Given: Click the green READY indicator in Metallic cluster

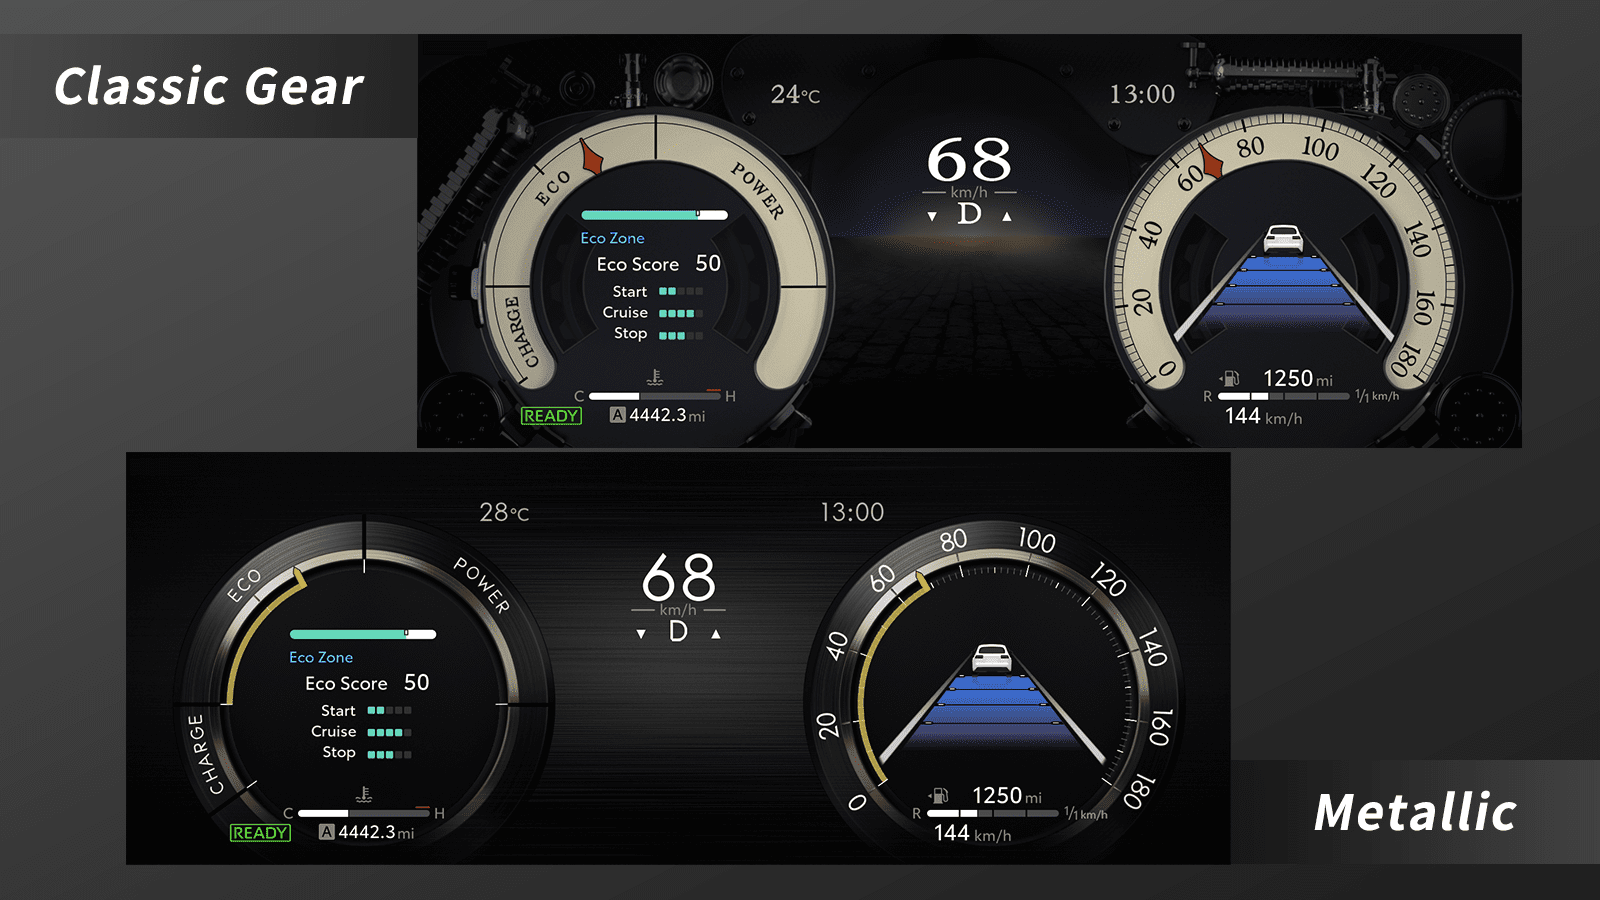Looking at the screenshot, I should click(260, 833).
